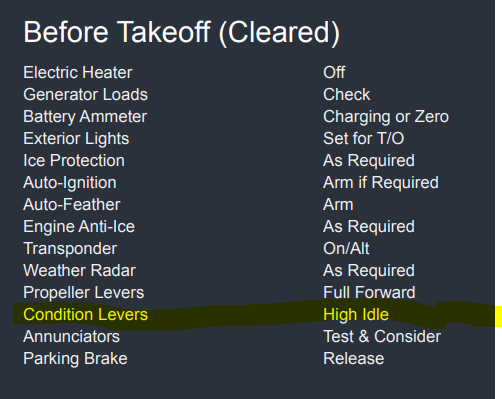502x399 pixels.
Task: Select the Propeller Levers item
Action: [x=84, y=293]
